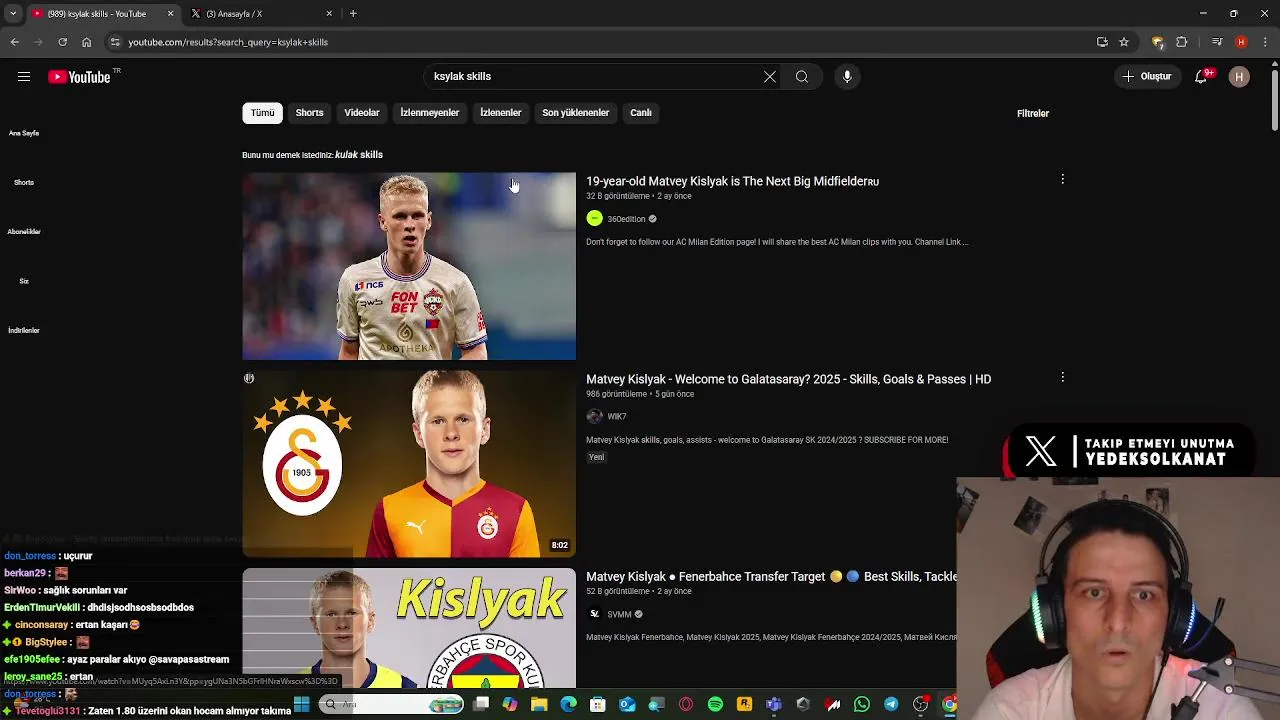Open the Chrome three-dot menu
Image resolution: width=1280 pixels, height=720 pixels.
(1266, 42)
